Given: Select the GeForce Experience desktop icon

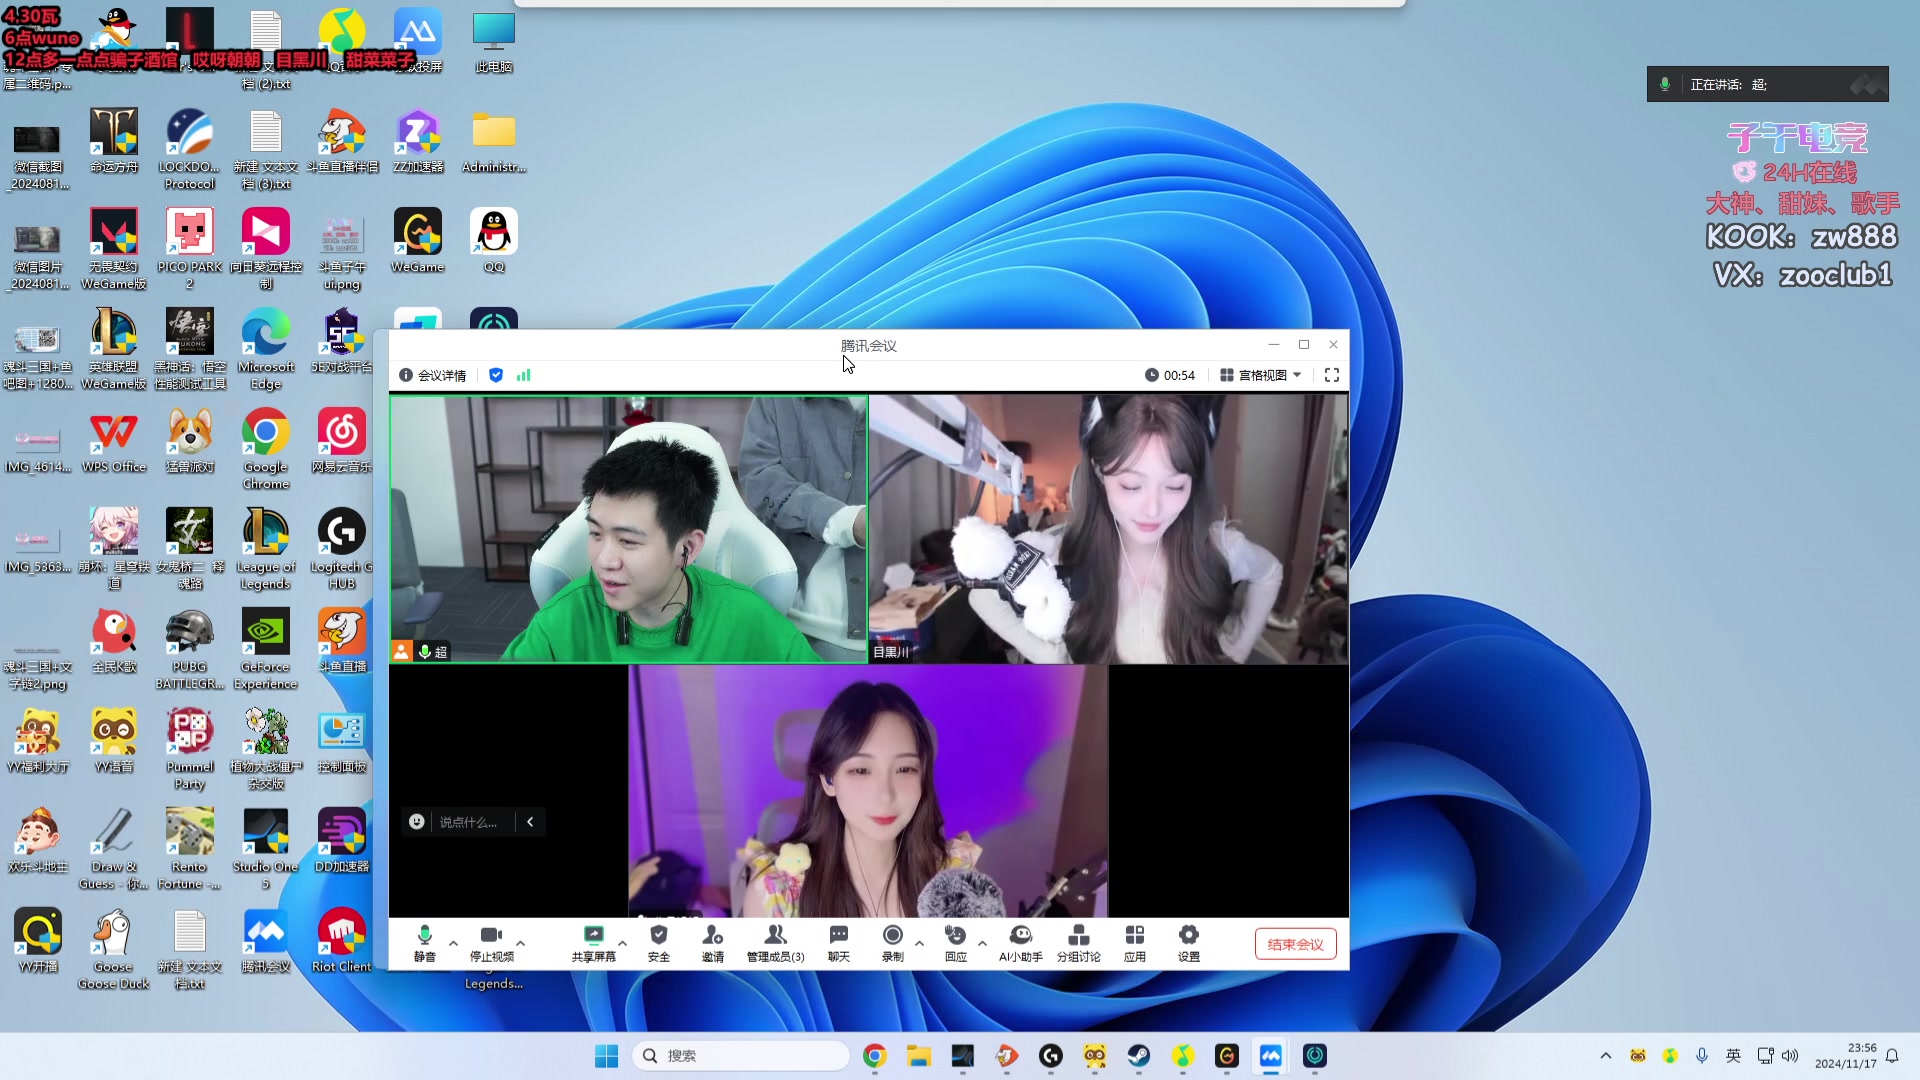Looking at the screenshot, I should (265, 649).
